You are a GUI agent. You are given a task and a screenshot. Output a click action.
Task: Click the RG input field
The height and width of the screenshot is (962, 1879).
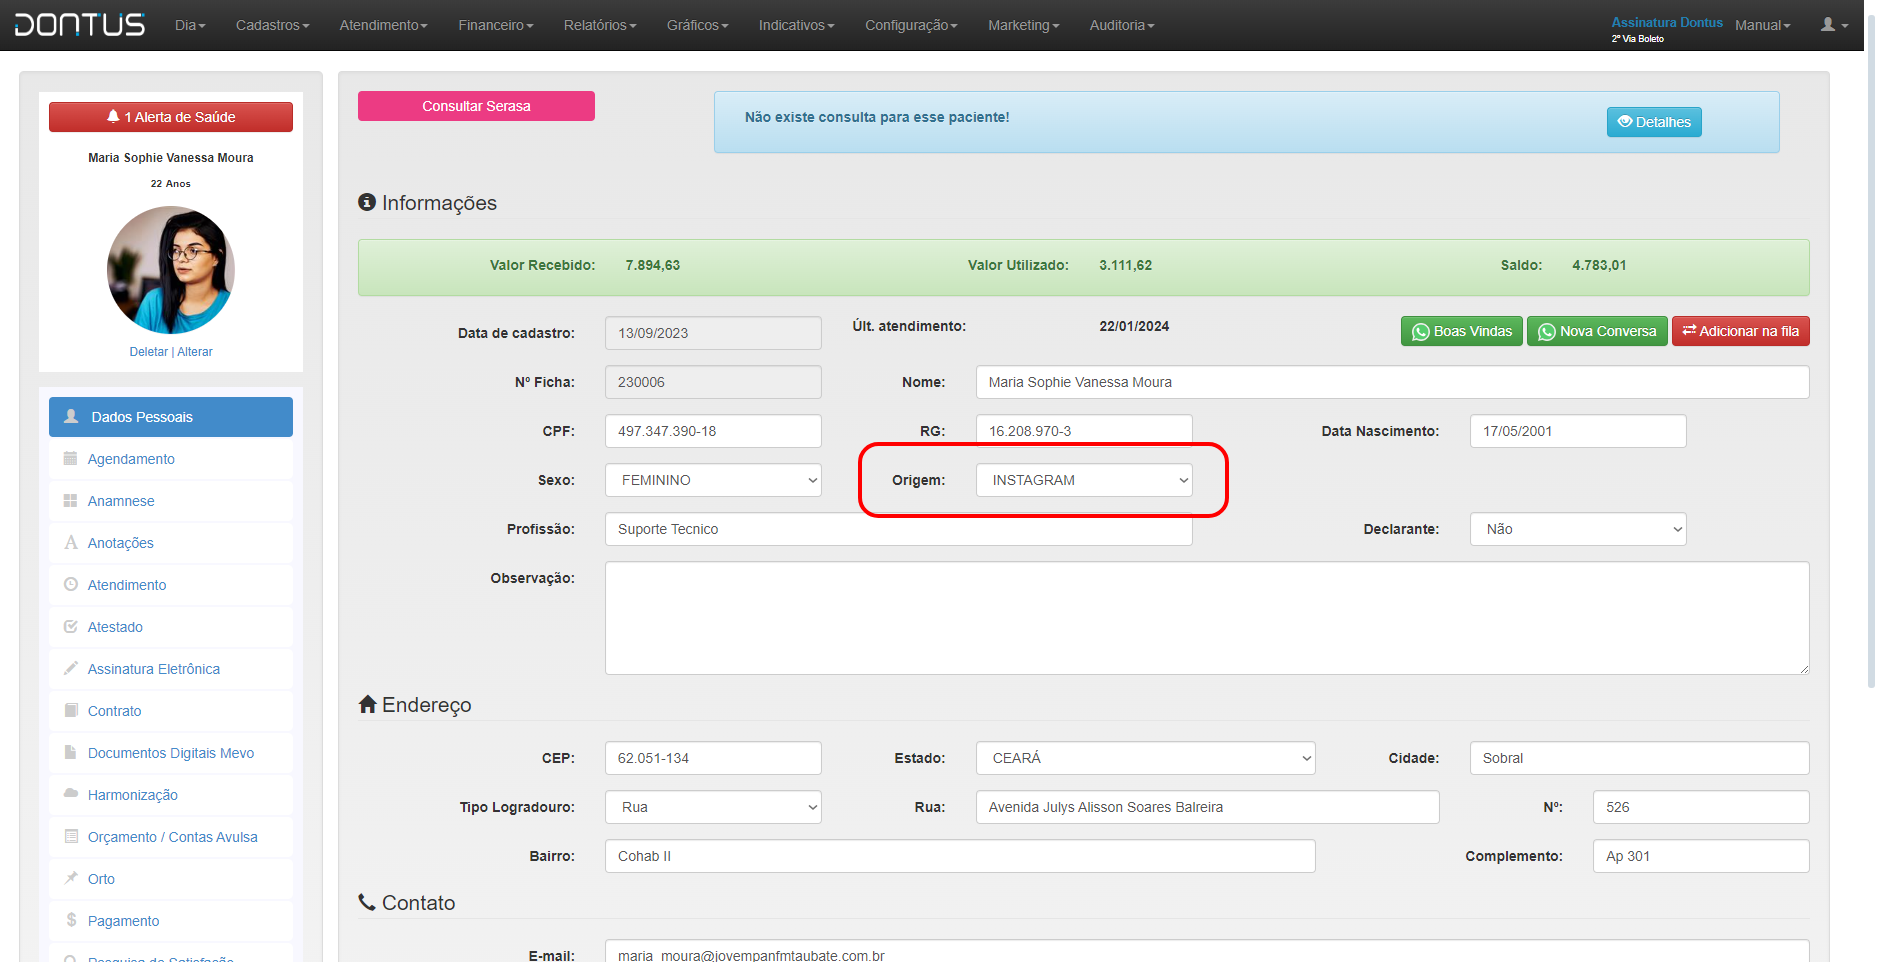(x=1084, y=429)
